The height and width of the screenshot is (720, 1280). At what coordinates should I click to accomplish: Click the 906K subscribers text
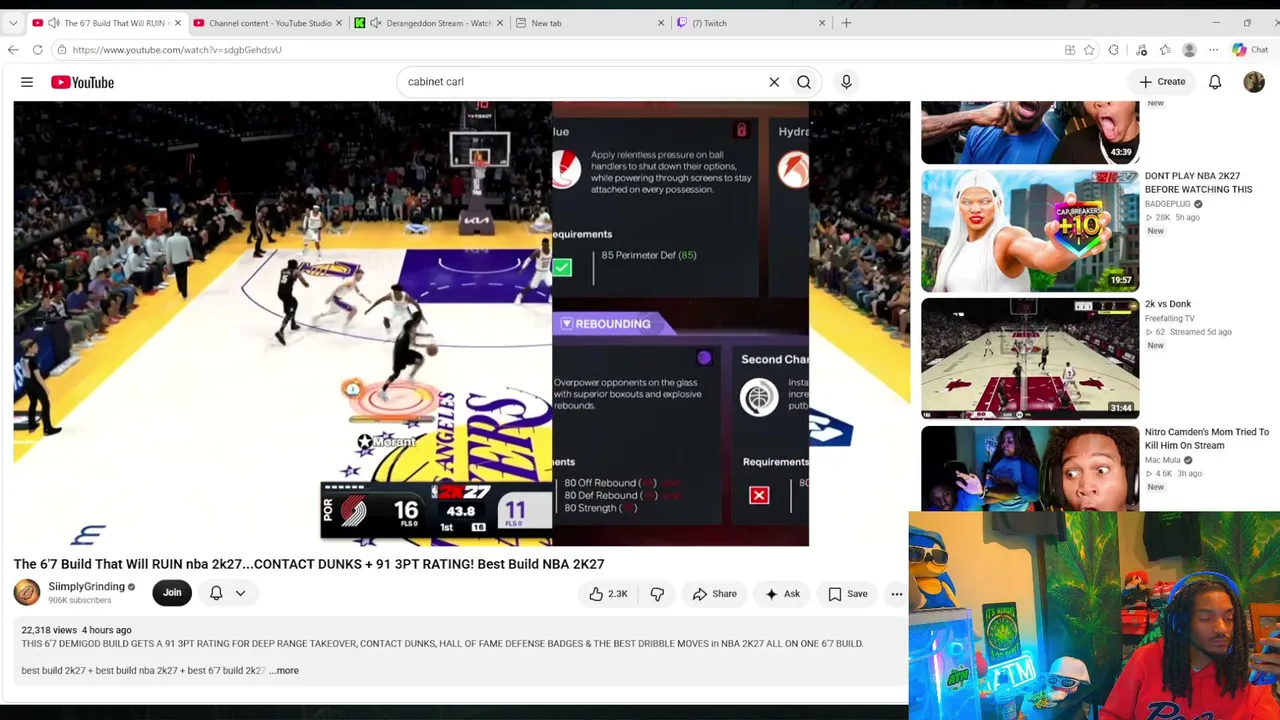coord(80,601)
